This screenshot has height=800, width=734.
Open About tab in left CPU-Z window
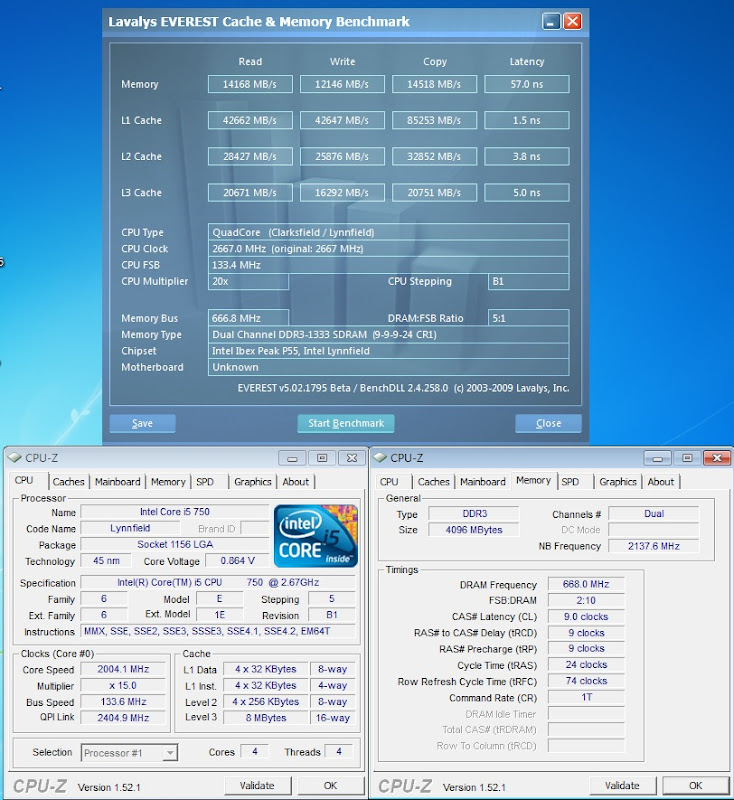[x=296, y=482]
